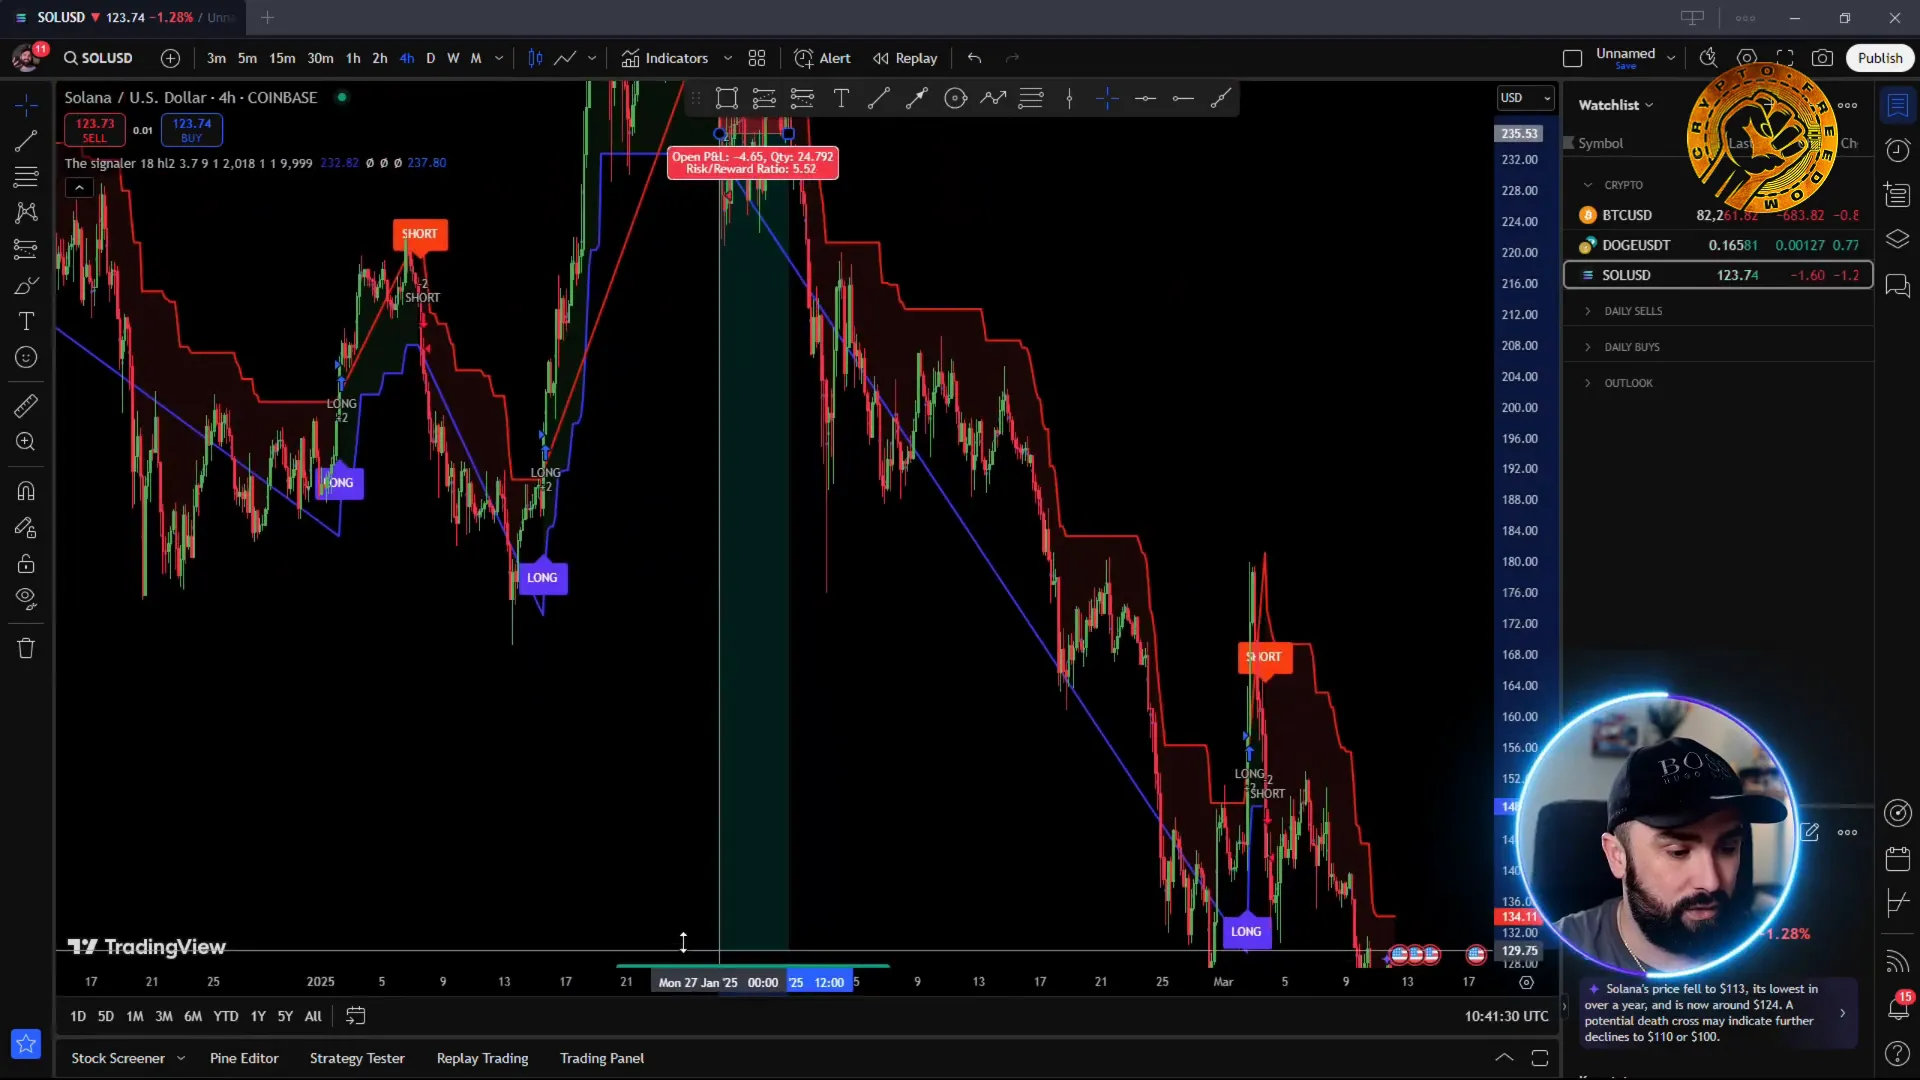Open quick search icon in top bar
Viewport: 1920px width, 1080px height.
[1709, 58]
